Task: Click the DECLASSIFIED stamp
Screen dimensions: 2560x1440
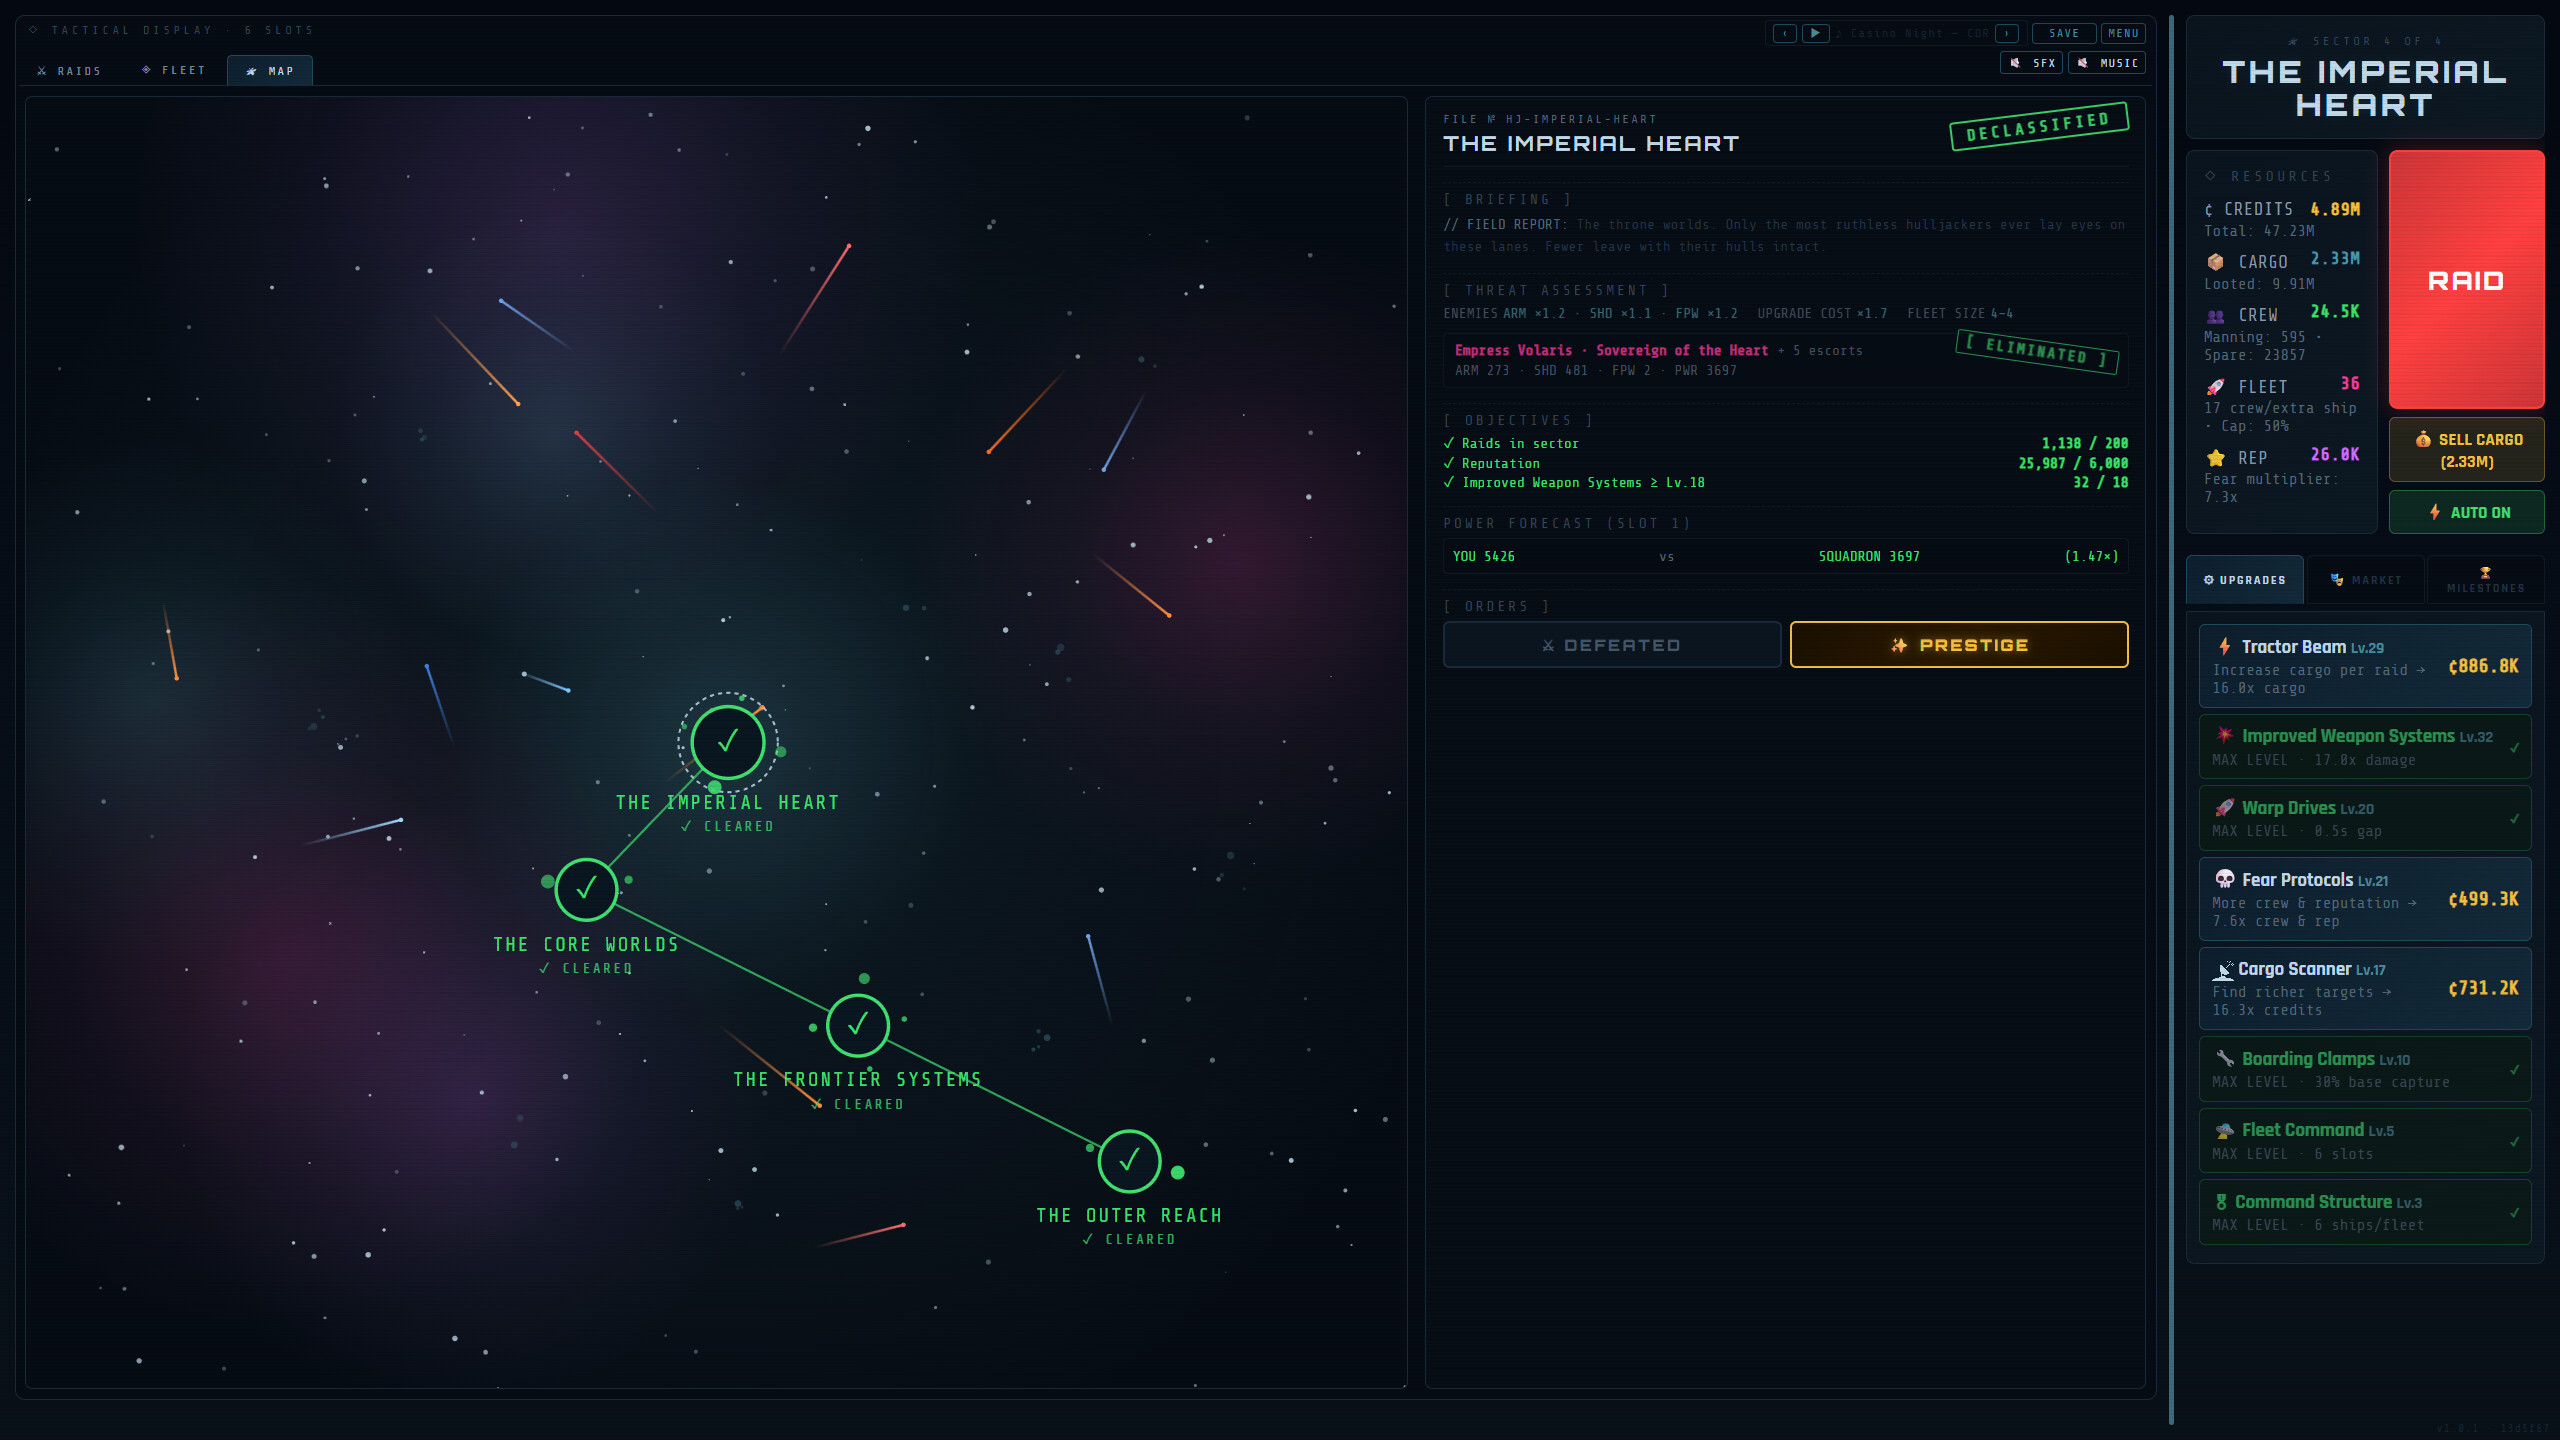Action: click(x=2038, y=126)
